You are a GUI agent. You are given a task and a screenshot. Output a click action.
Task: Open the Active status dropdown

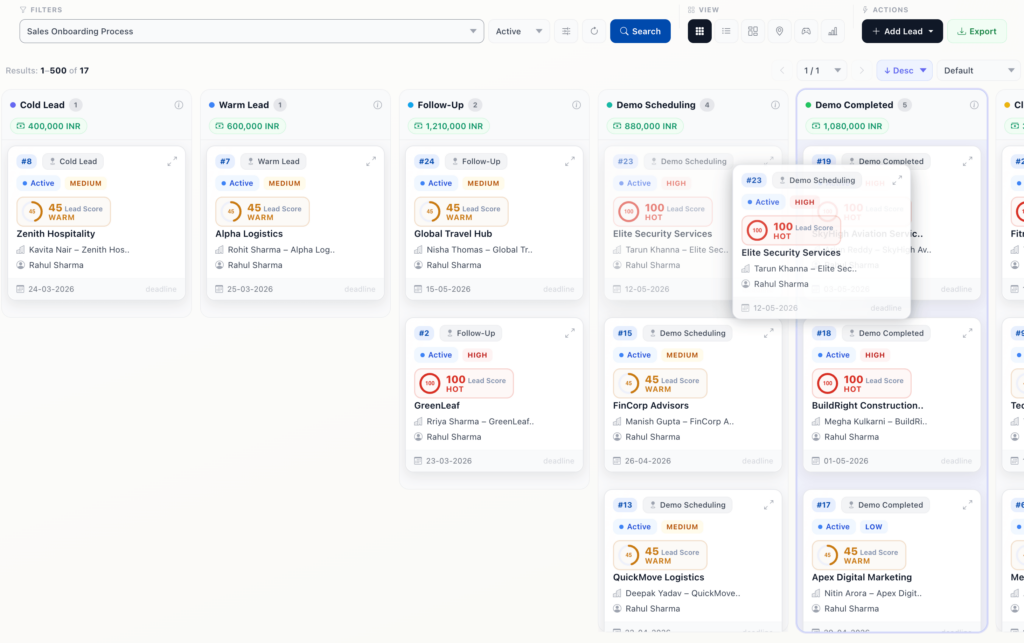[518, 31]
